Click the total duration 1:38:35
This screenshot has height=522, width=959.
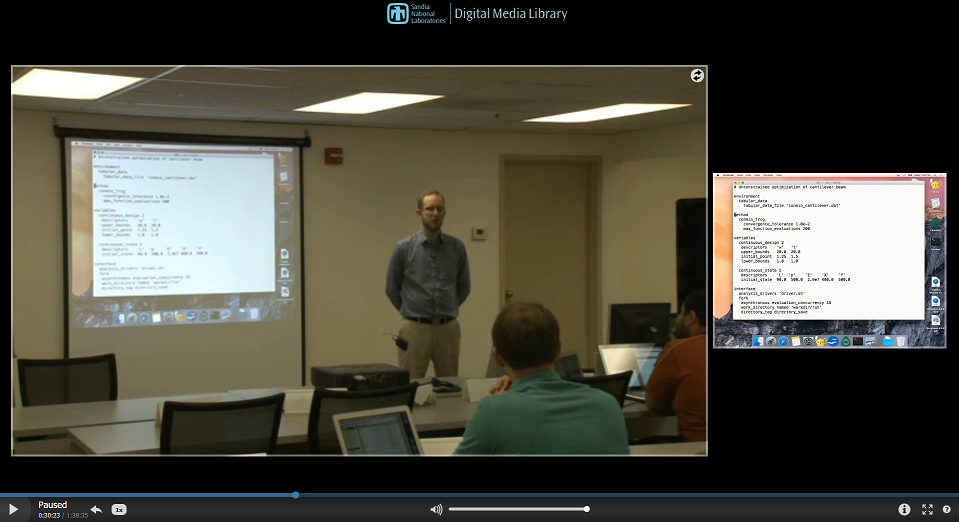78,515
